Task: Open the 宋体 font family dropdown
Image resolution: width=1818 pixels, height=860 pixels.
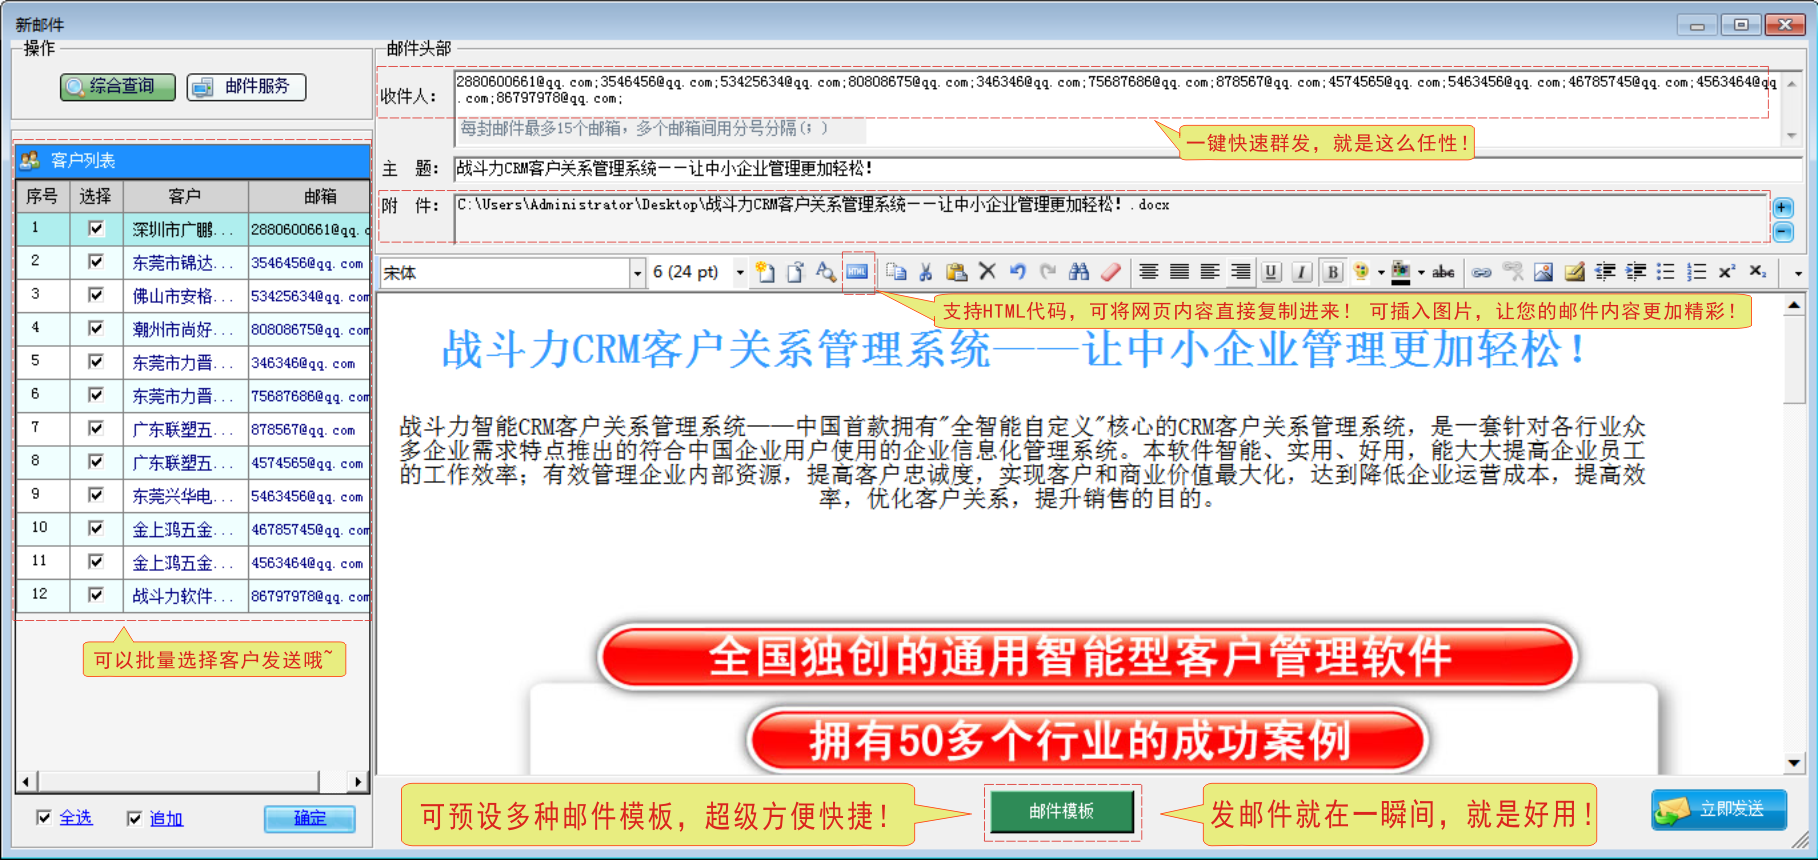Action: 637,273
